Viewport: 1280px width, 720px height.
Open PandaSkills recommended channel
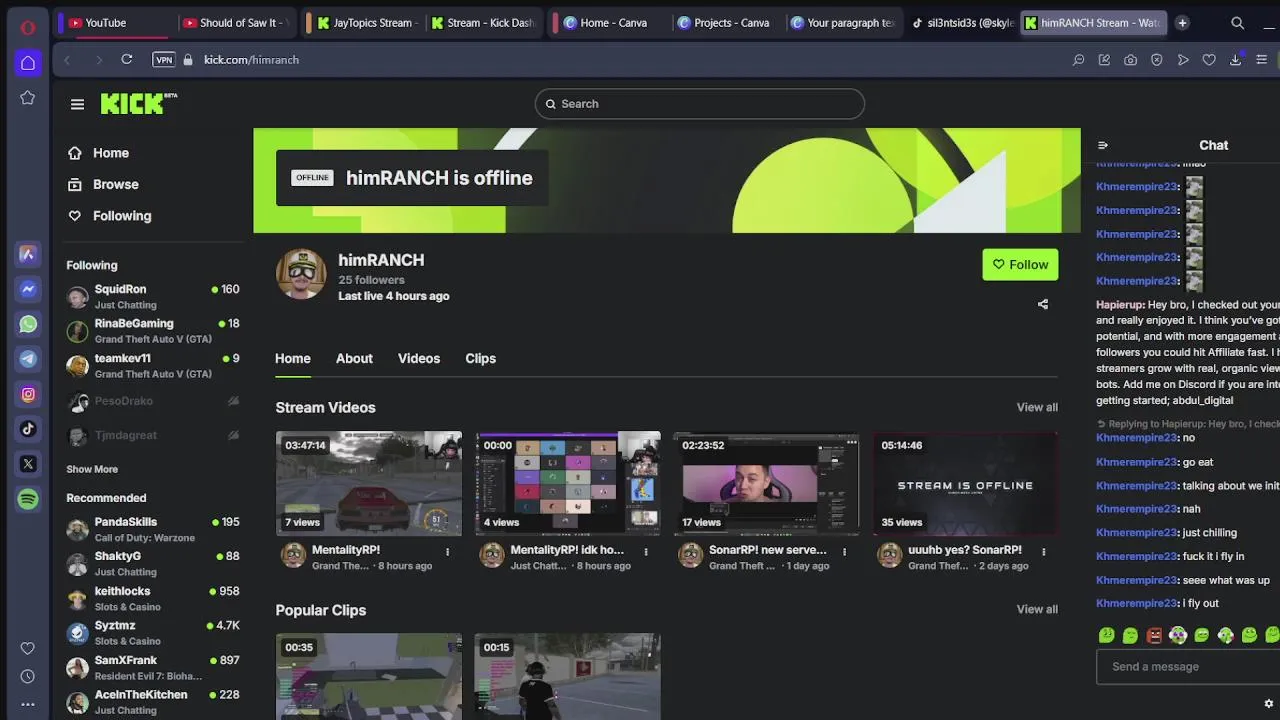coord(153,529)
